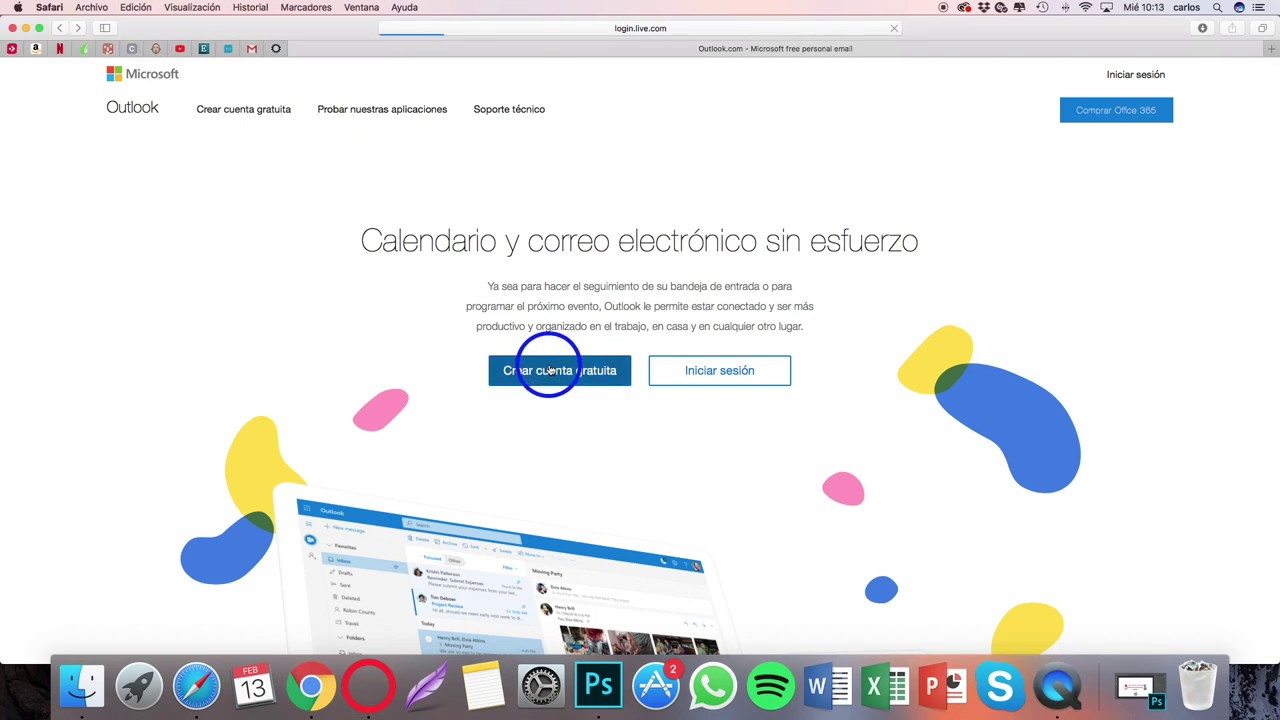Open the Ventana menu
The height and width of the screenshot is (720, 1280).
coord(361,7)
